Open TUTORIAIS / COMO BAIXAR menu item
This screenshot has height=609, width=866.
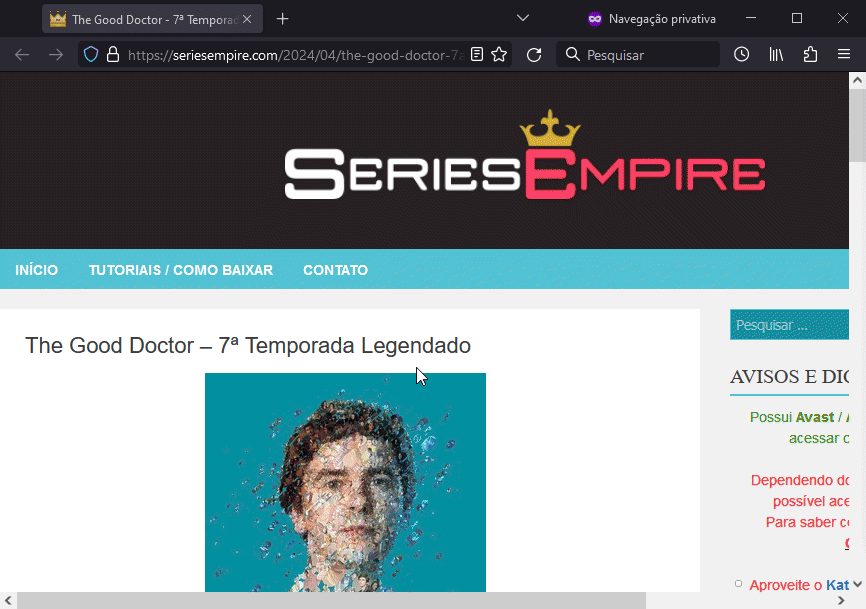(x=181, y=270)
